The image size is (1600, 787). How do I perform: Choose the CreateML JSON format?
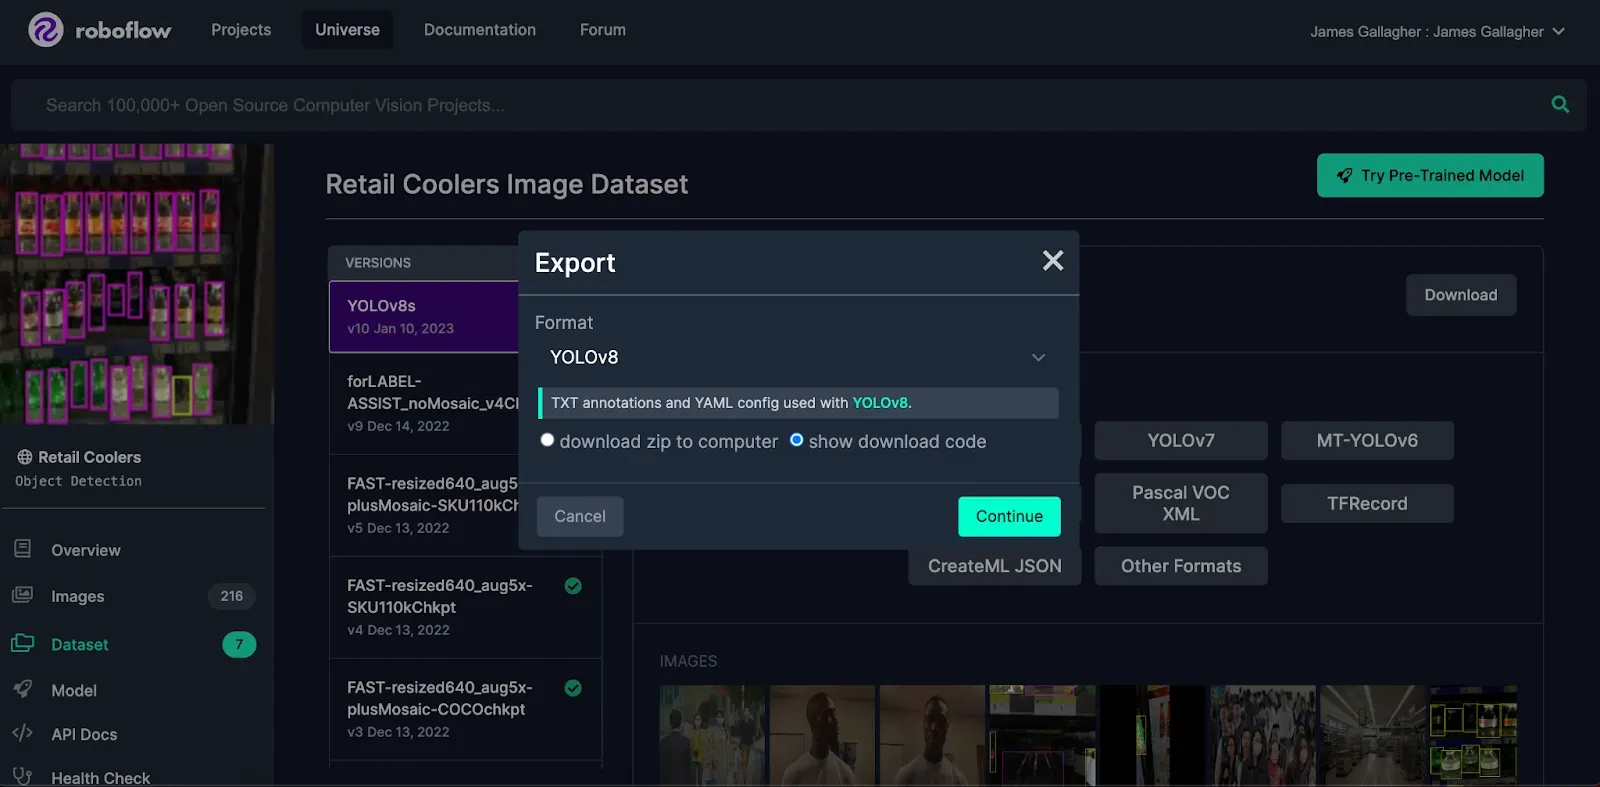(995, 566)
